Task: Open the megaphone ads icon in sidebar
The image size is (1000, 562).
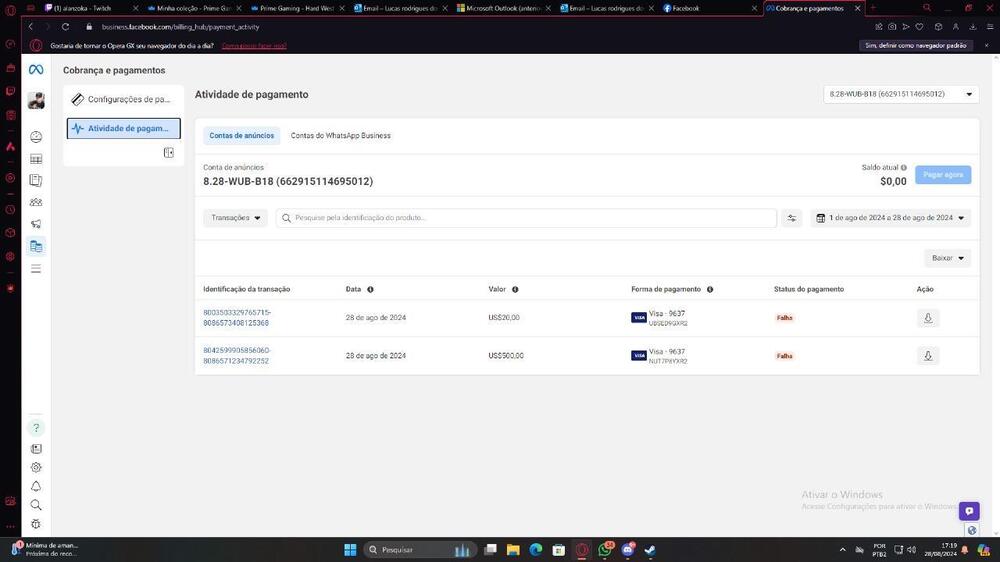Action: tap(36, 224)
